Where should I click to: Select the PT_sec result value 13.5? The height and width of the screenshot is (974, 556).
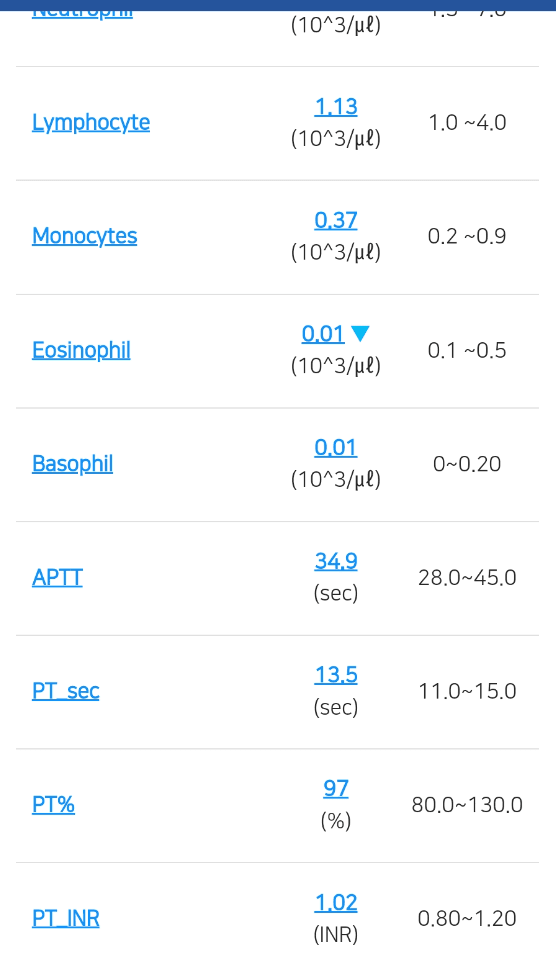(336, 675)
